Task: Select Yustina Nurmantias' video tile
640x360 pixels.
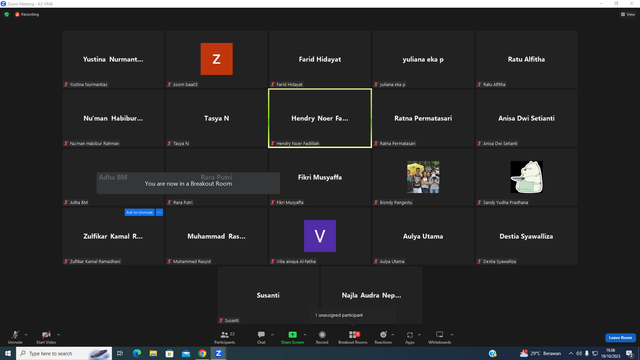Action: 113,59
